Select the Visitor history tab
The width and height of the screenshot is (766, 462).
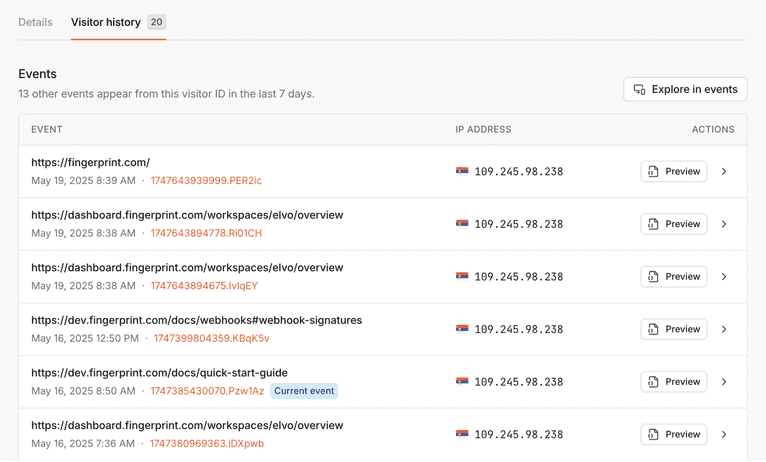pos(106,22)
